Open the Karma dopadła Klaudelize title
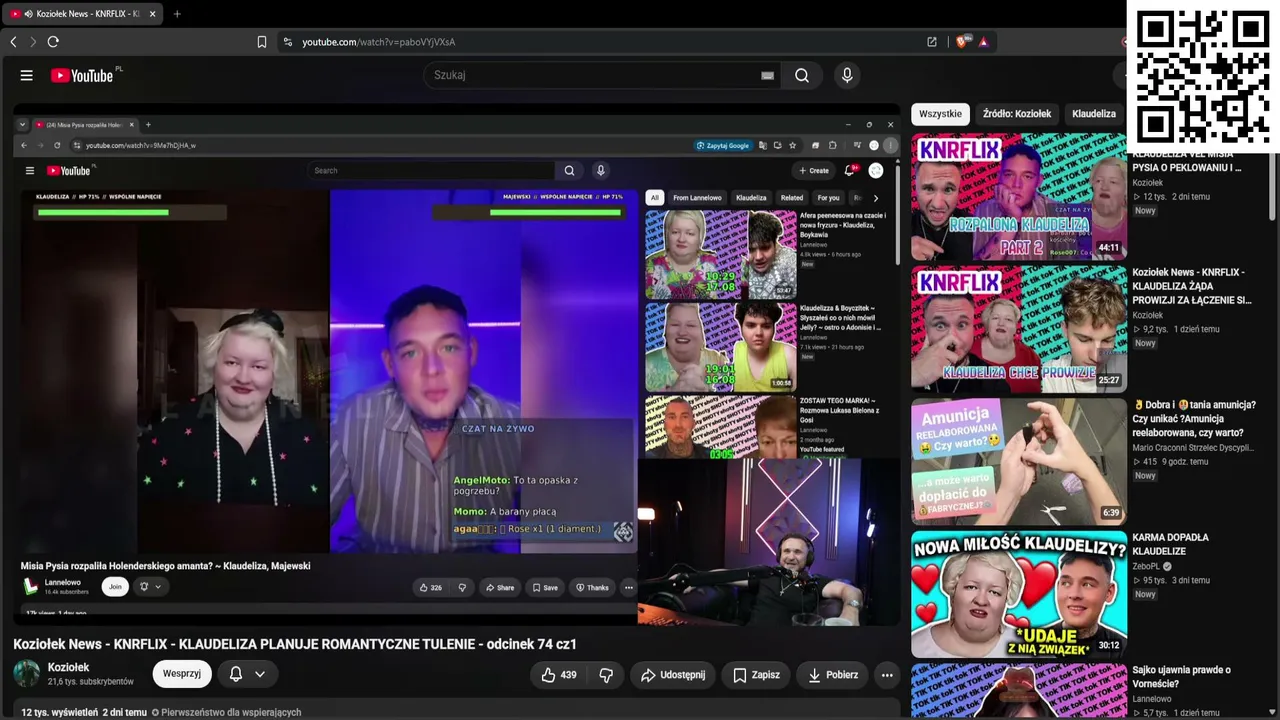The width and height of the screenshot is (1280, 720). (x=1171, y=544)
